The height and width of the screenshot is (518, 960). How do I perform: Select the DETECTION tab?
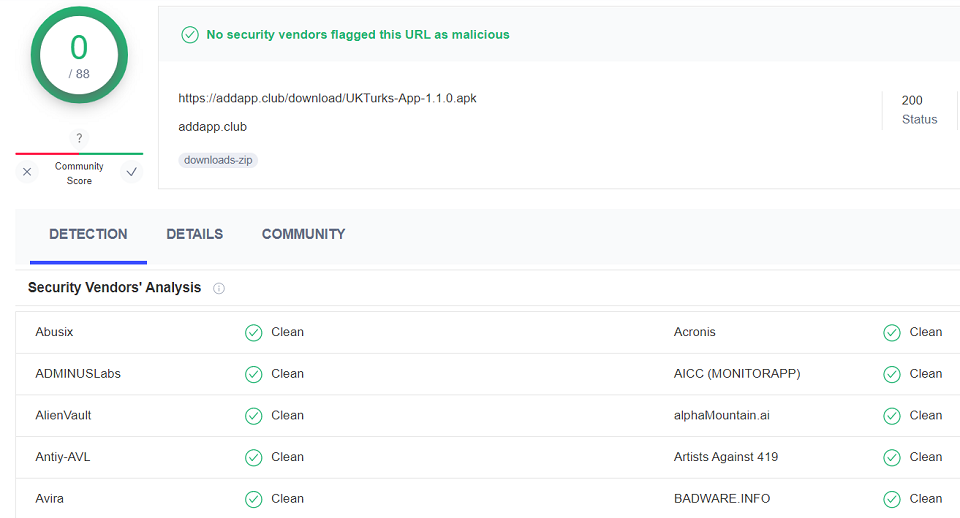(88, 235)
